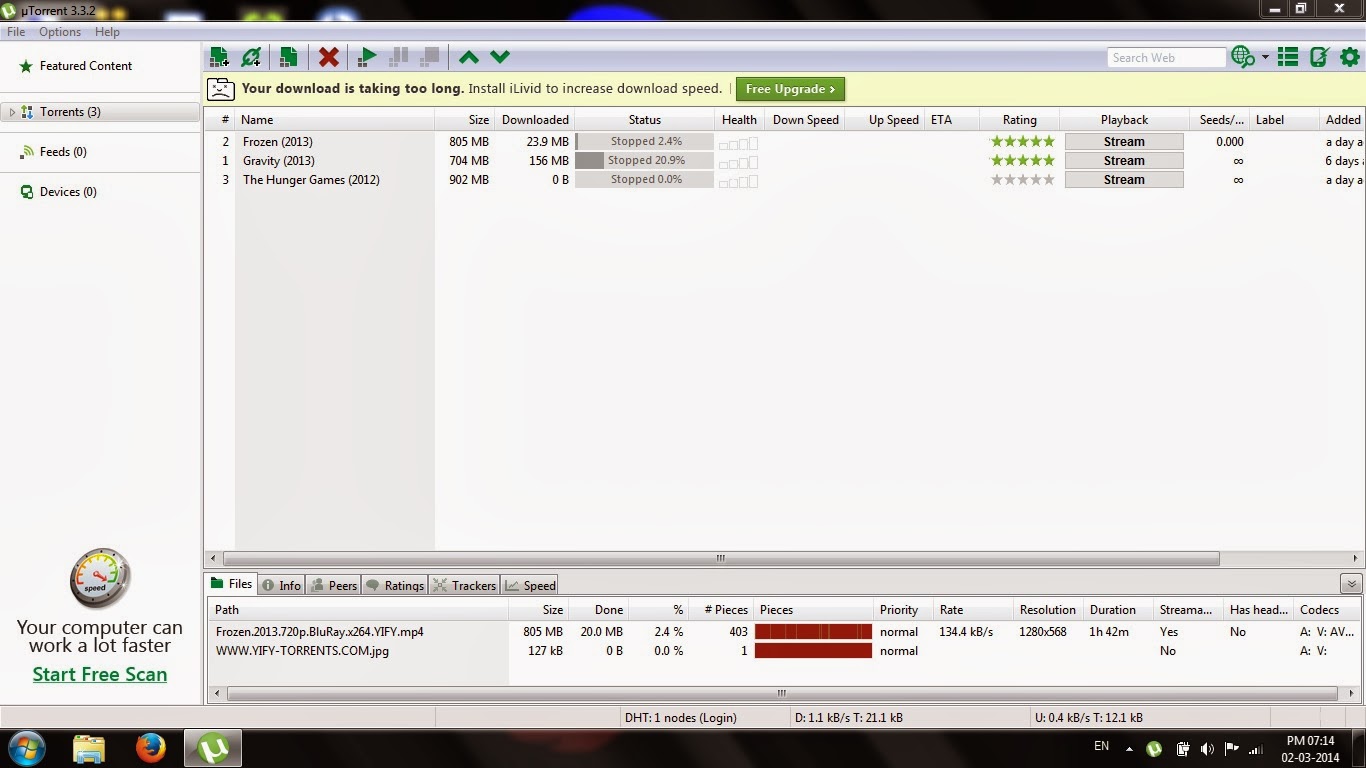The image size is (1366, 768).
Task: Click the Stop torrent toolbar icon
Action: click(430, 57)
